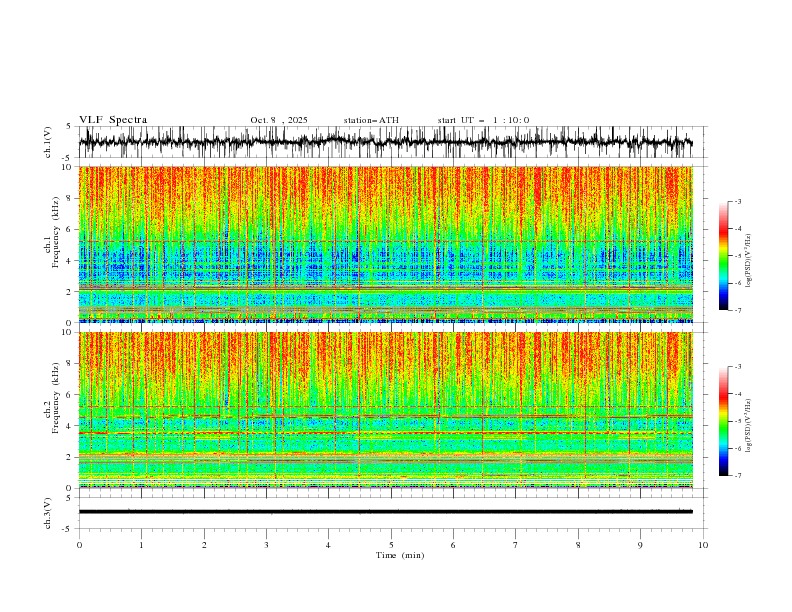This screenshot has height=612, width=792.
Task: Click the ch.1(V) axis "5" tick label
Action: coord(69,127)
